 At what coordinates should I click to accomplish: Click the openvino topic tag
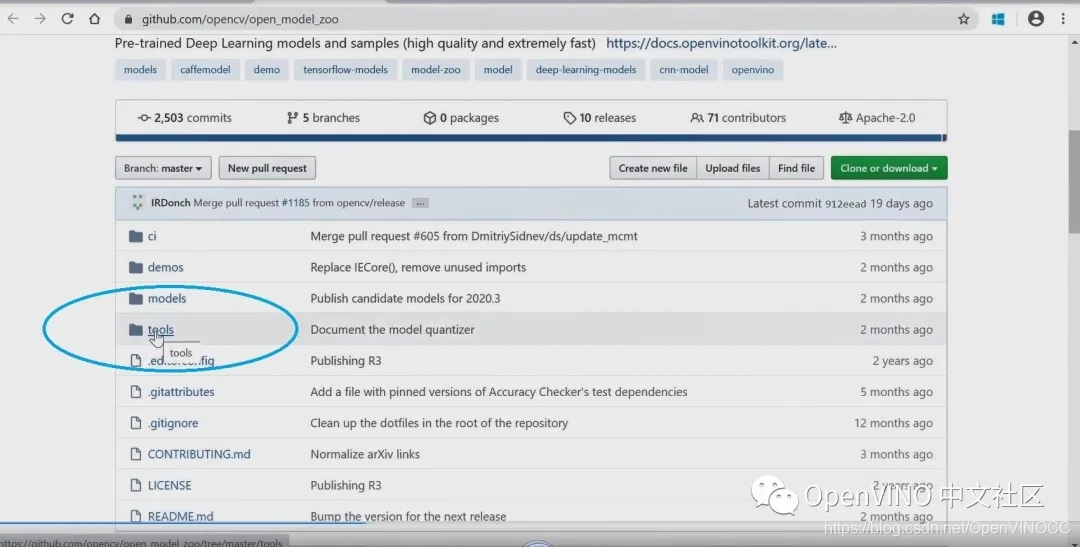tap(753, 70)
